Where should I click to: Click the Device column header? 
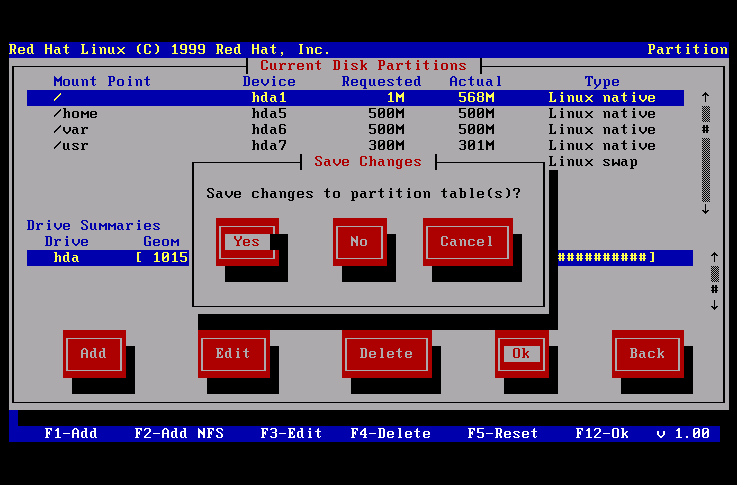pos(269,81)
